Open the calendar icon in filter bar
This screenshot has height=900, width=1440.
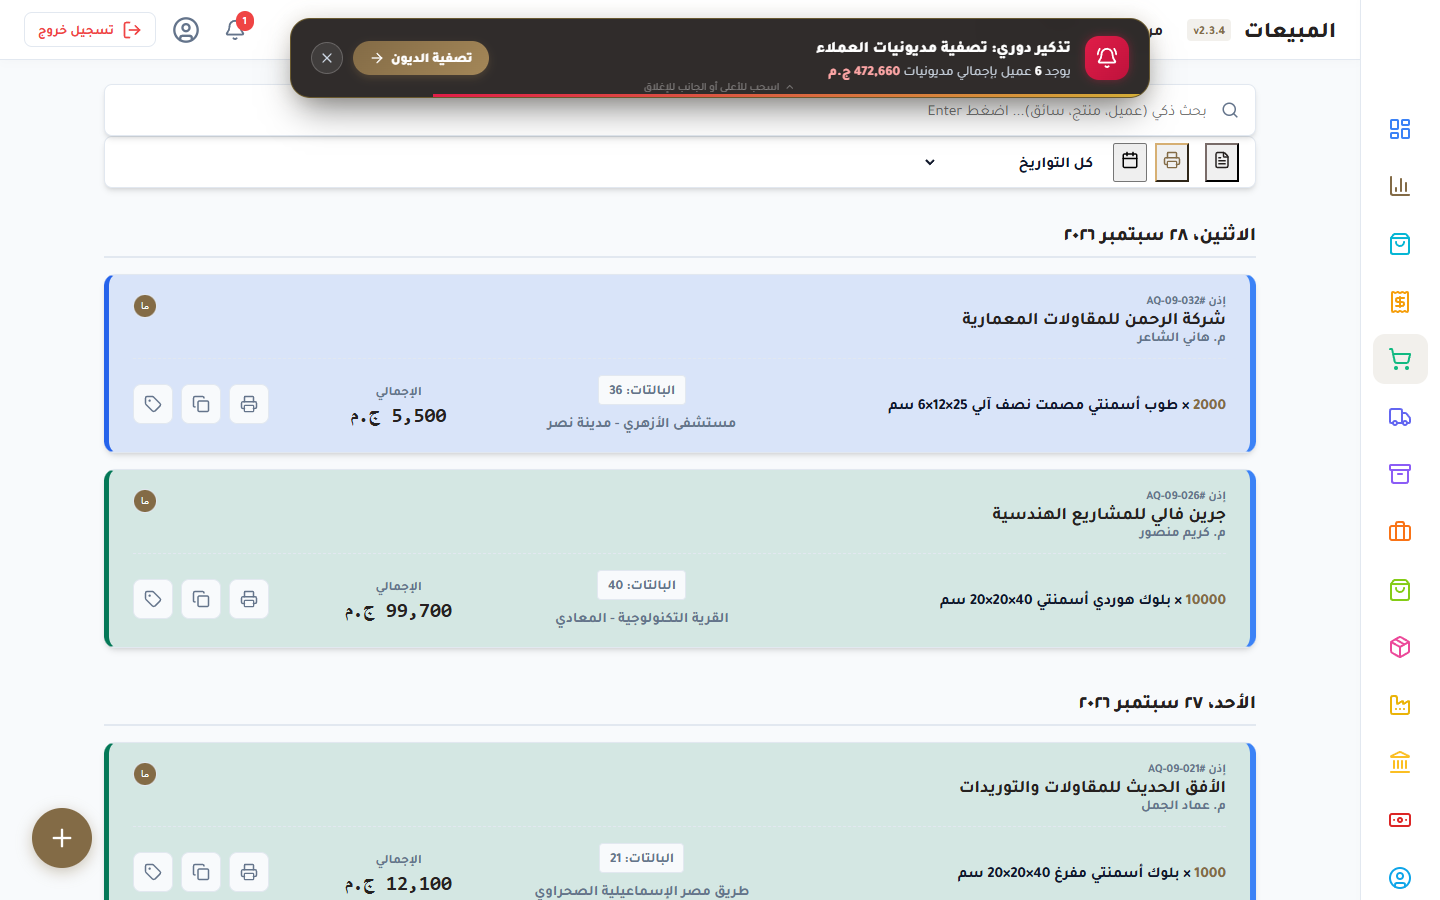click(1130, 162)
